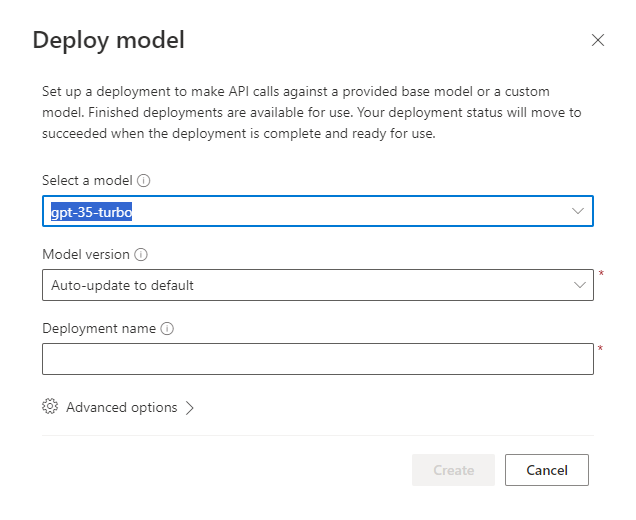Show info tooltip beside Deployment name
The image size is (636, 520).
pyautogui.click(x=167, y=329)
